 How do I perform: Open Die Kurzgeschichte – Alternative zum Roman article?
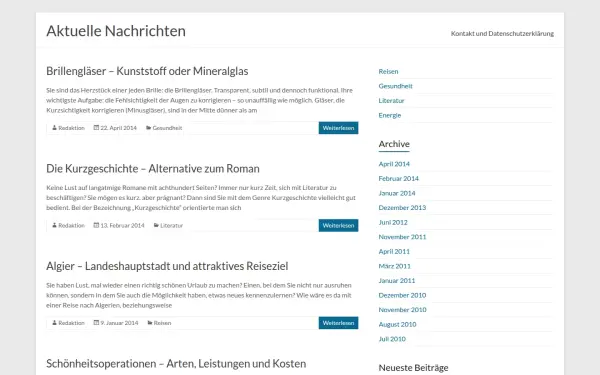click(x=153, y=169)
